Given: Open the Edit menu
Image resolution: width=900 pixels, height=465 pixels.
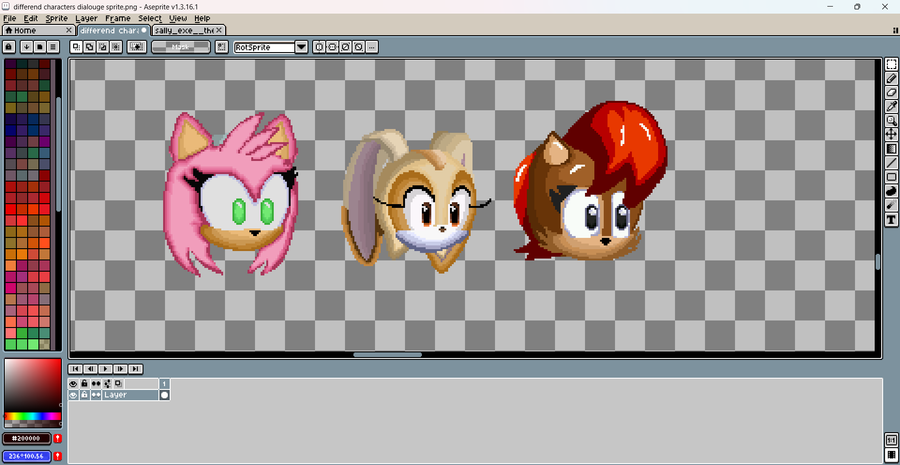Looking at the screenshot, I should click(x=30, y=18).
